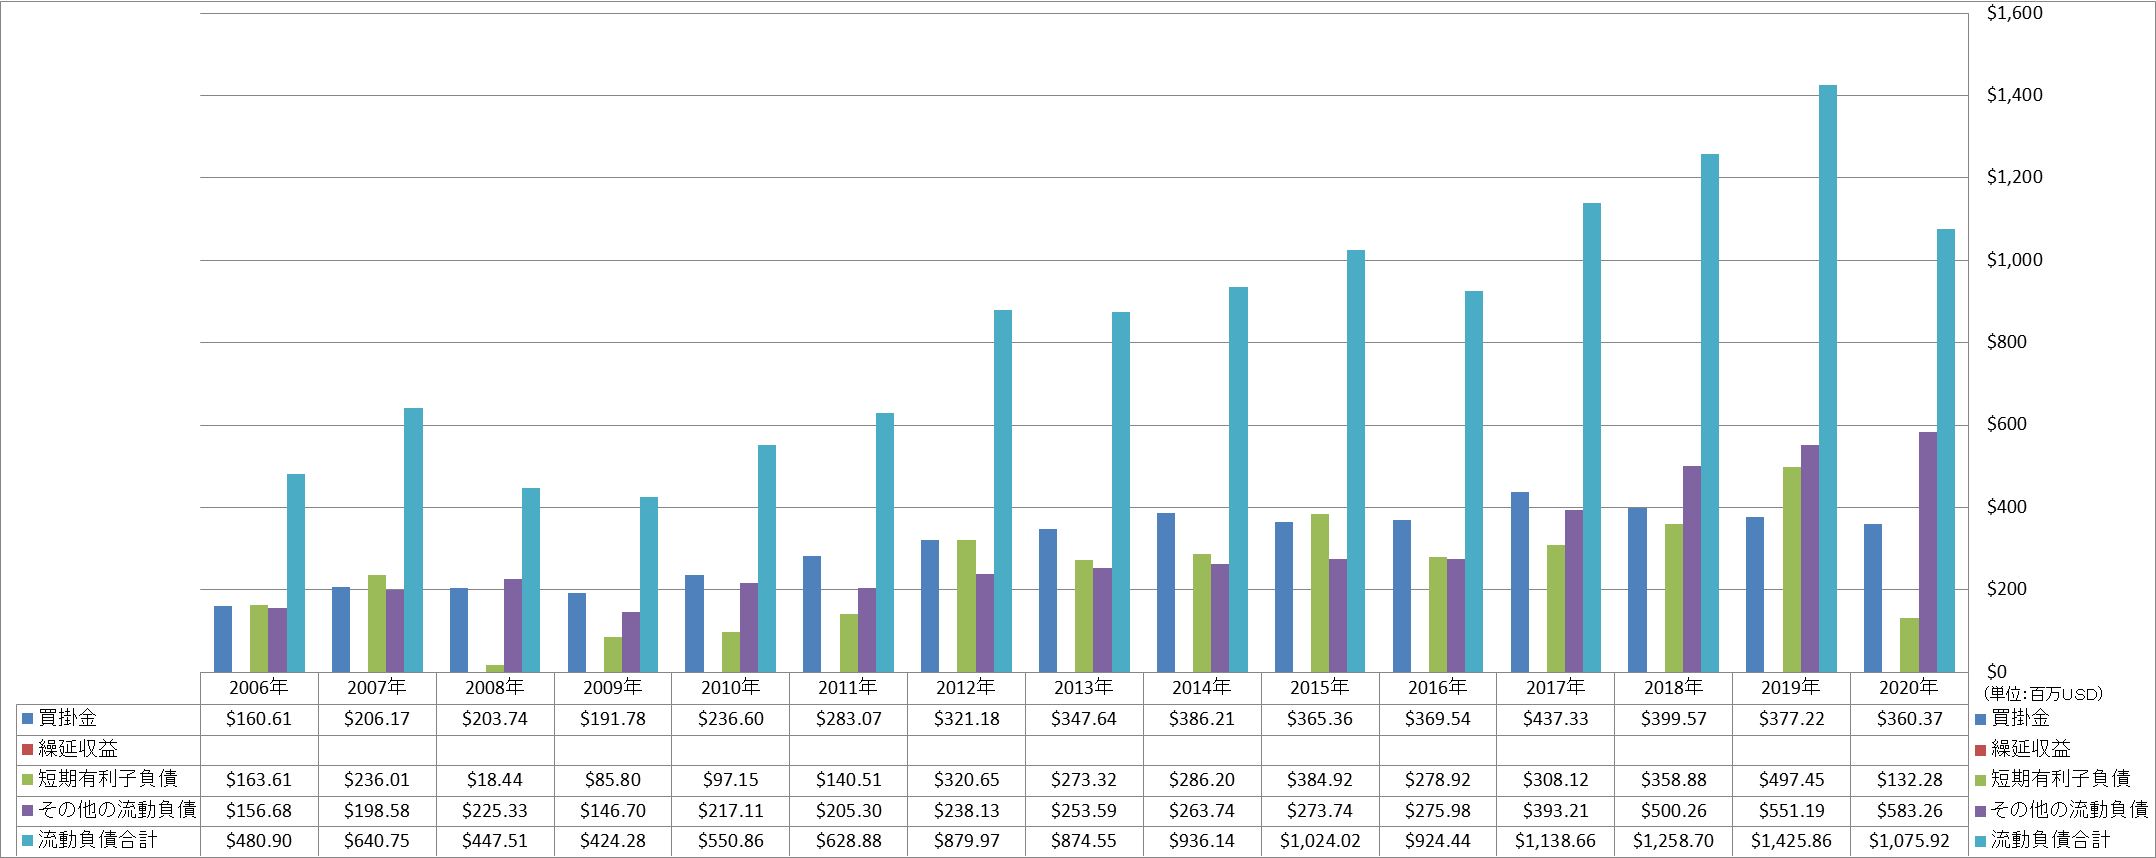2156x858 pixels.
Task: Click the $879.97 流動負債合計 cell for 2012
Action: tap(966, 841)
